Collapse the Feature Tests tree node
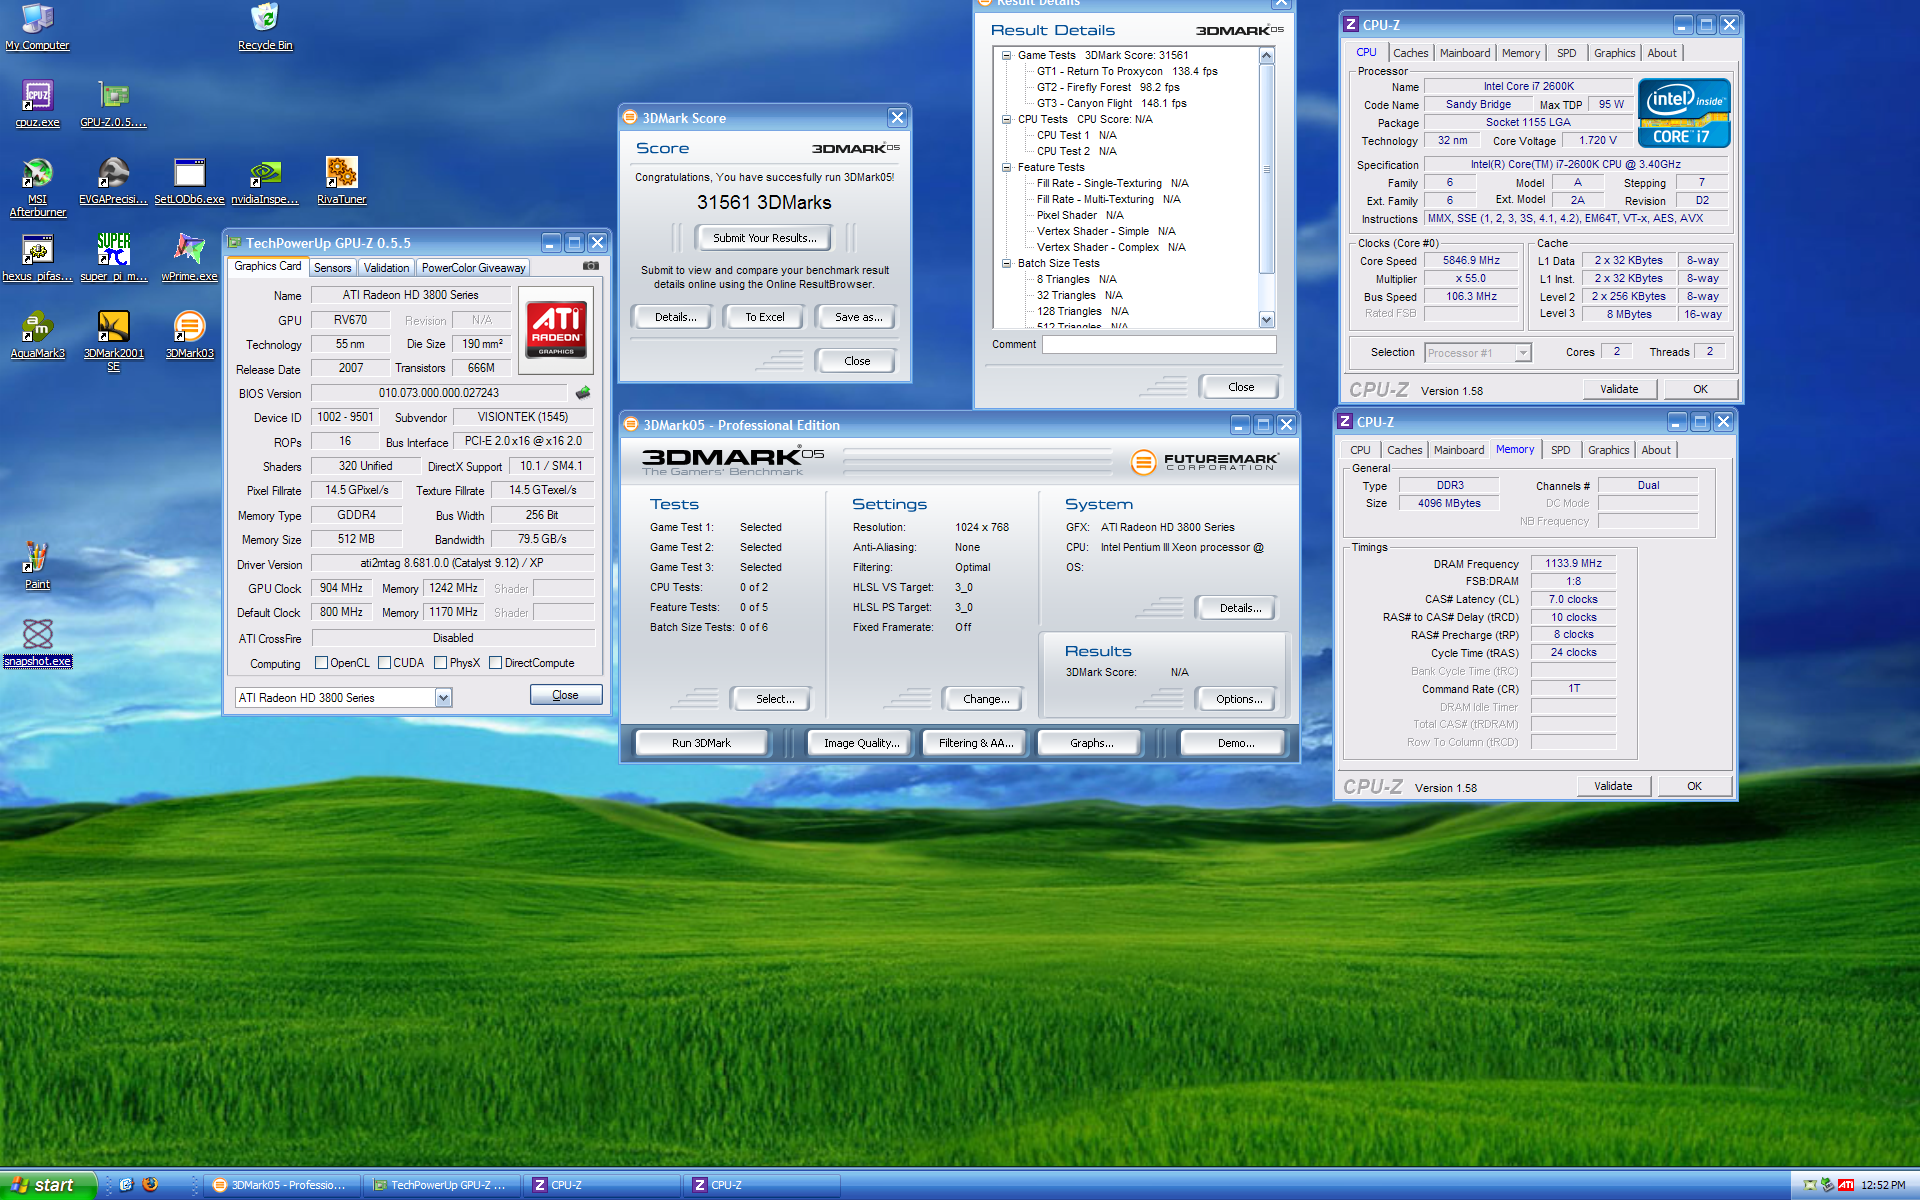 (1007, 167)
